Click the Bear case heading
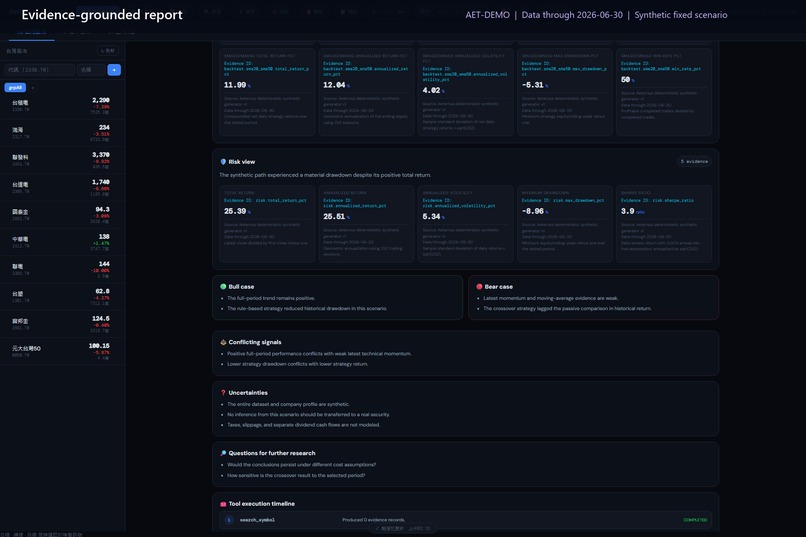The height and width of the screenshot is (537, 806). coord(499,287)
